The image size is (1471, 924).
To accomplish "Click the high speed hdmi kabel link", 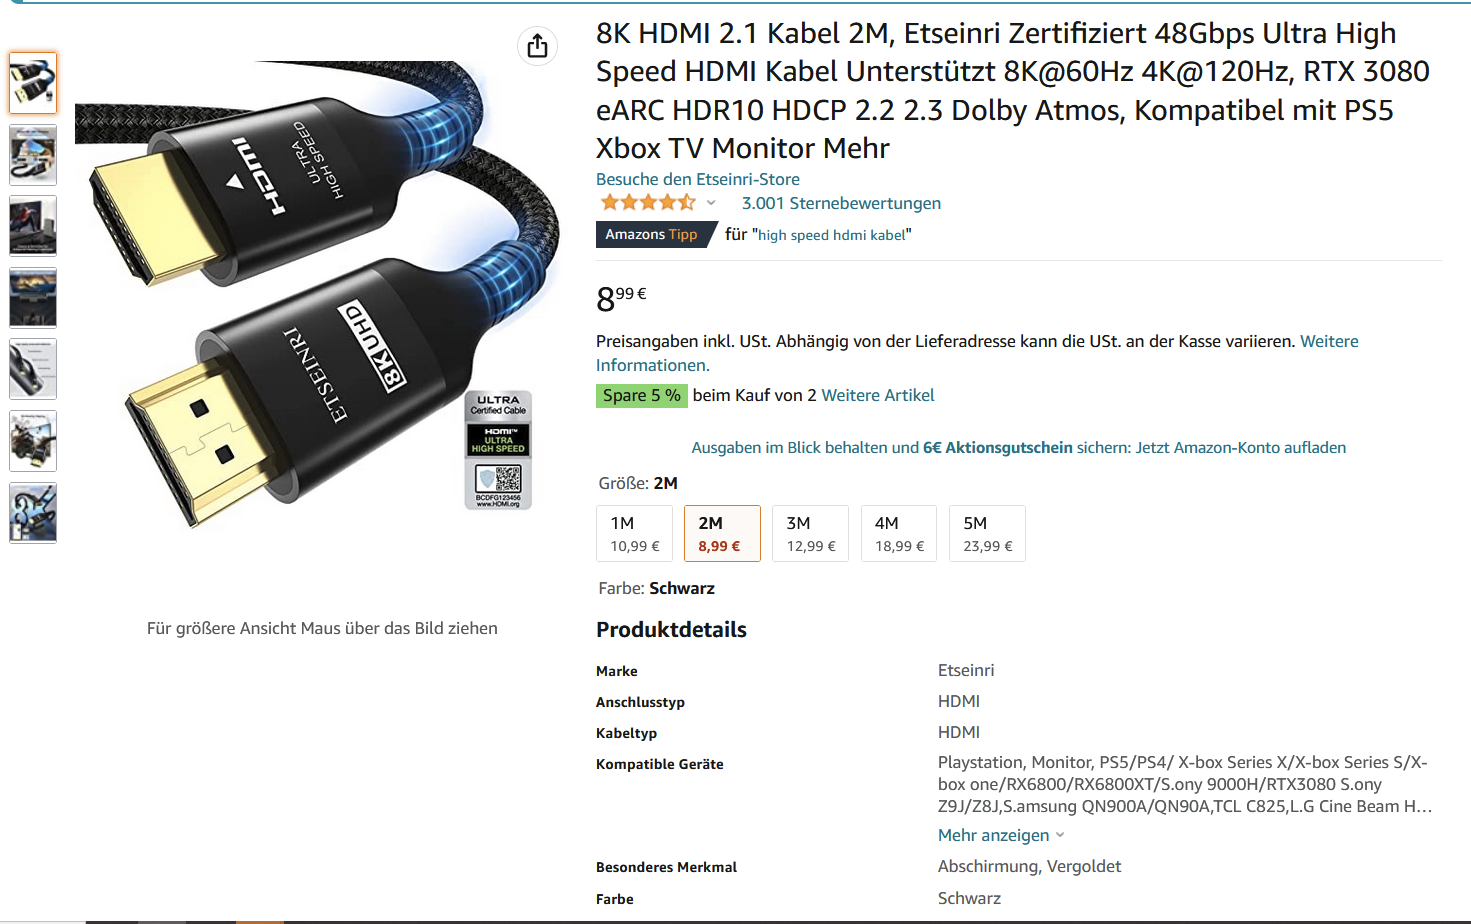I will (x=832, y=235).
